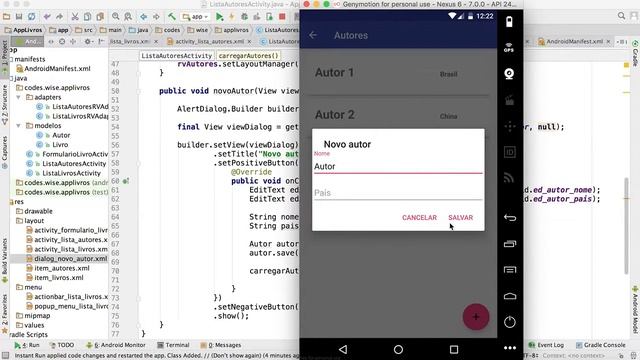Stop the running app with the red square
Screen dimensions: 640x360
coord(282,17)
